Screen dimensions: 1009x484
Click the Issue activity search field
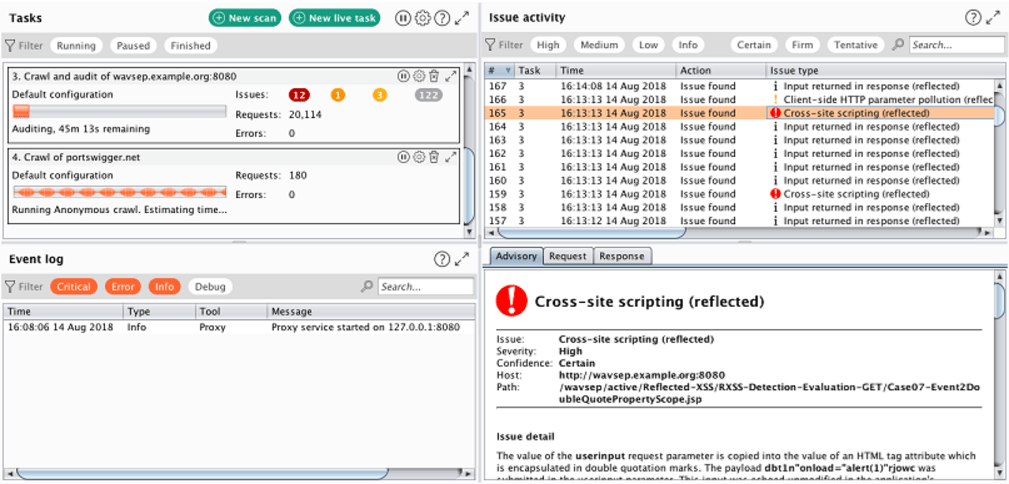pos(955,45)
